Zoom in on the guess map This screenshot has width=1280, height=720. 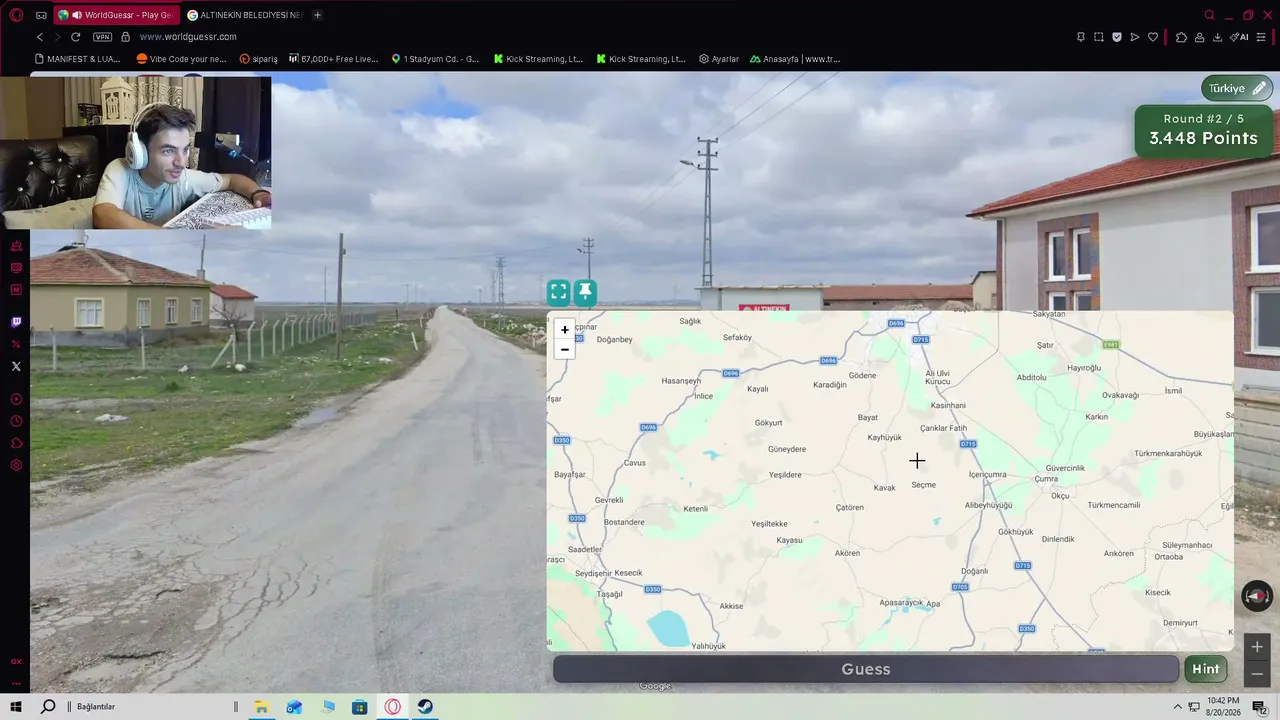tap(565, 329)
